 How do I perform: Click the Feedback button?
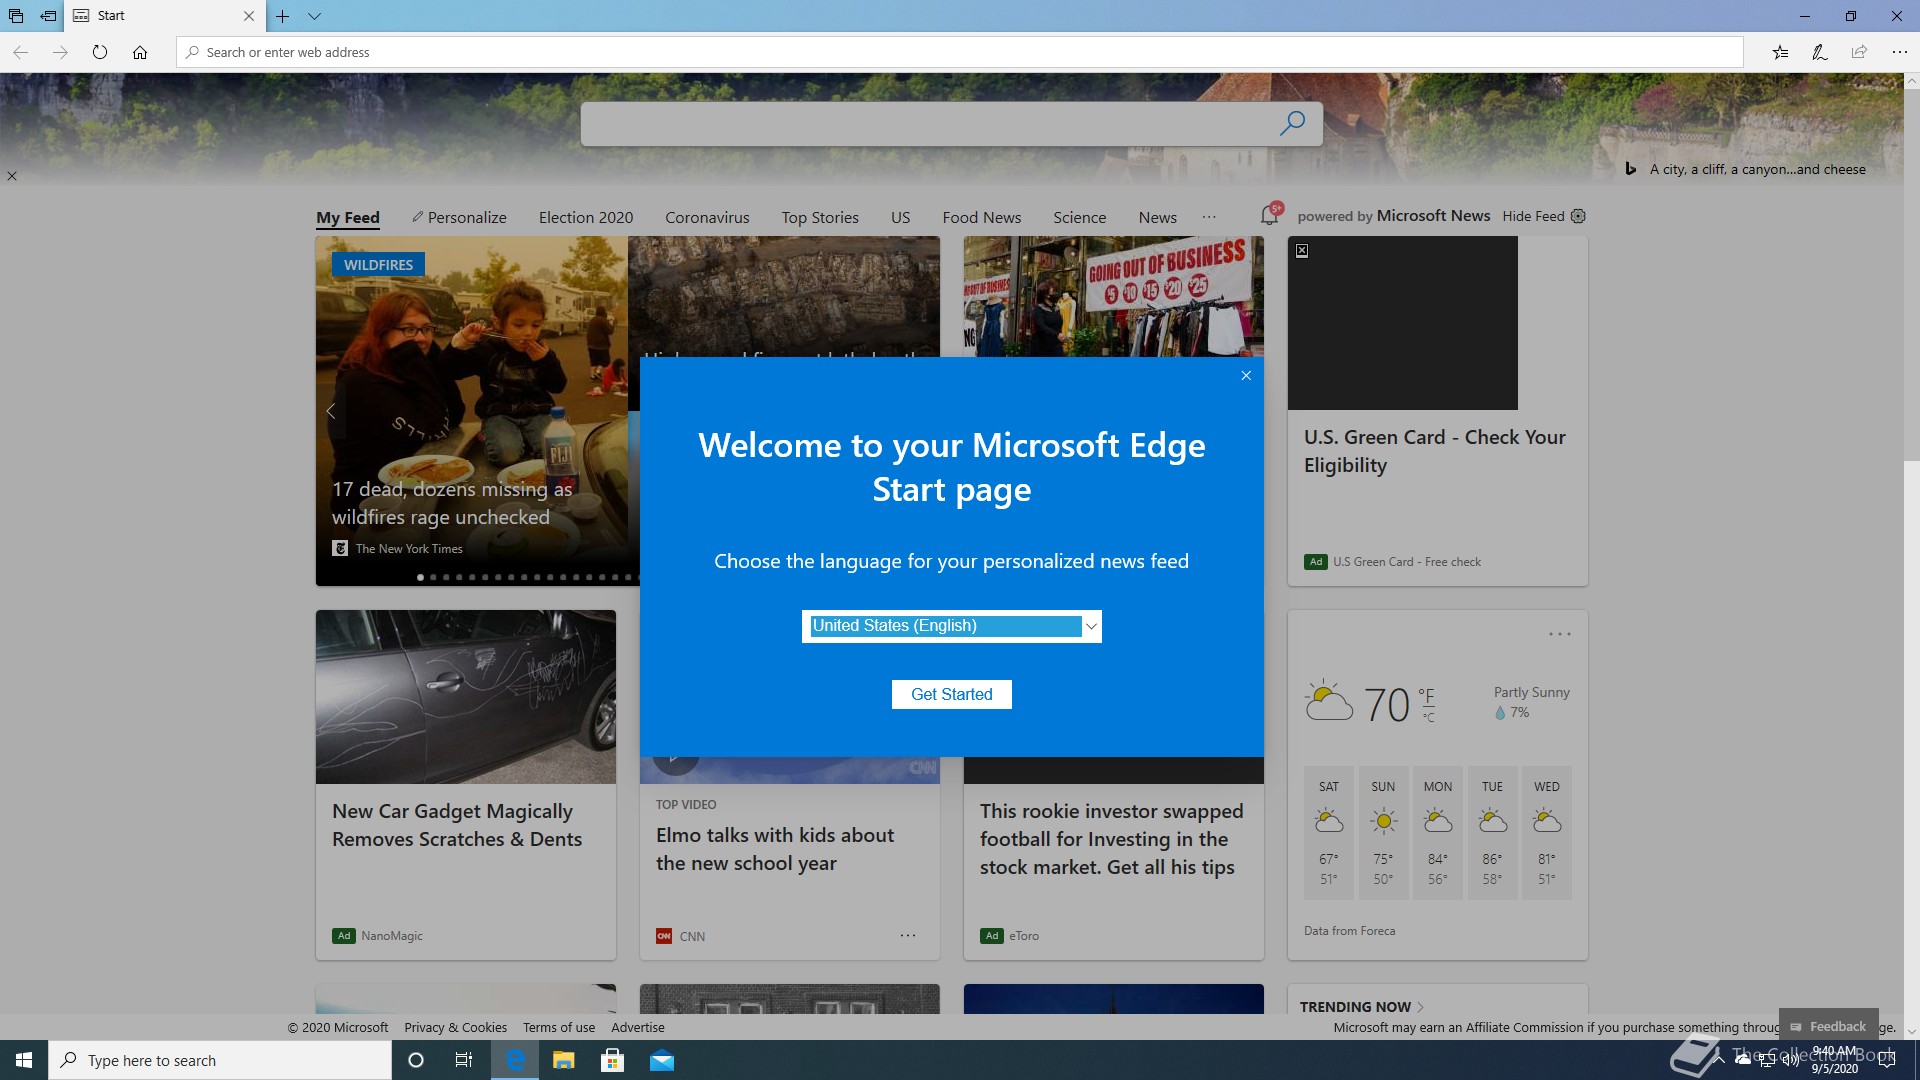click(1828, 1026)
